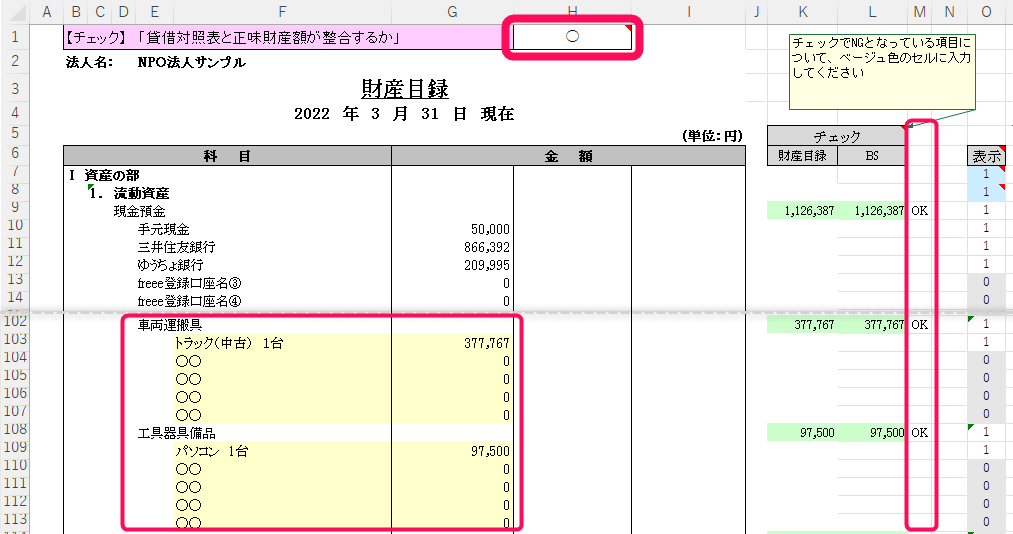
Task: Click the 金 額 table header
Action: pos(569,156)
